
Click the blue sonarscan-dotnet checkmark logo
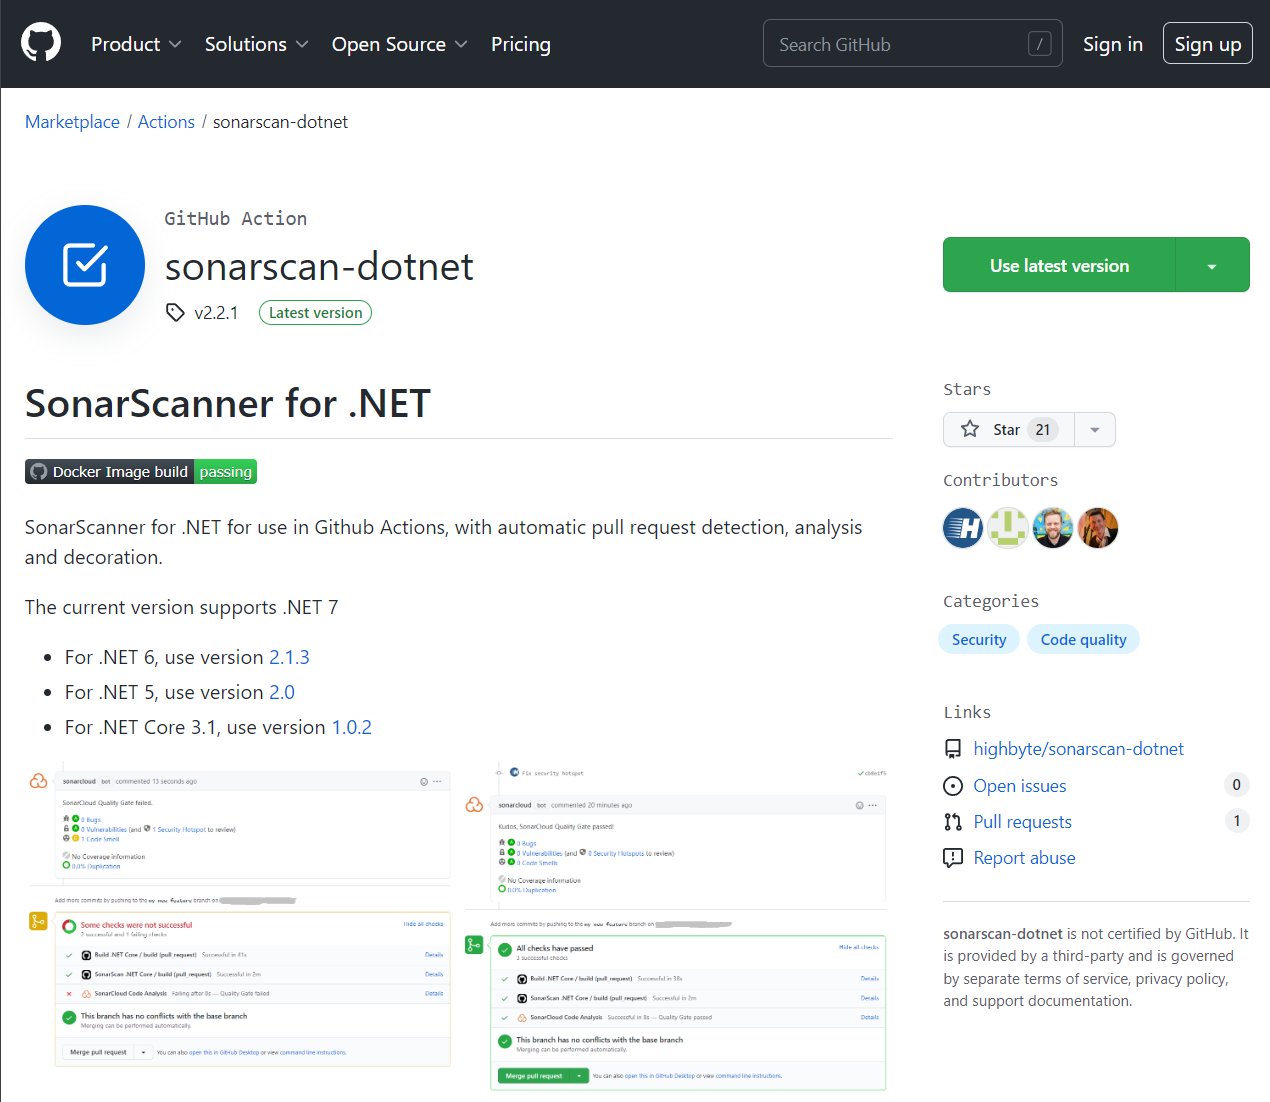[84, 265]
